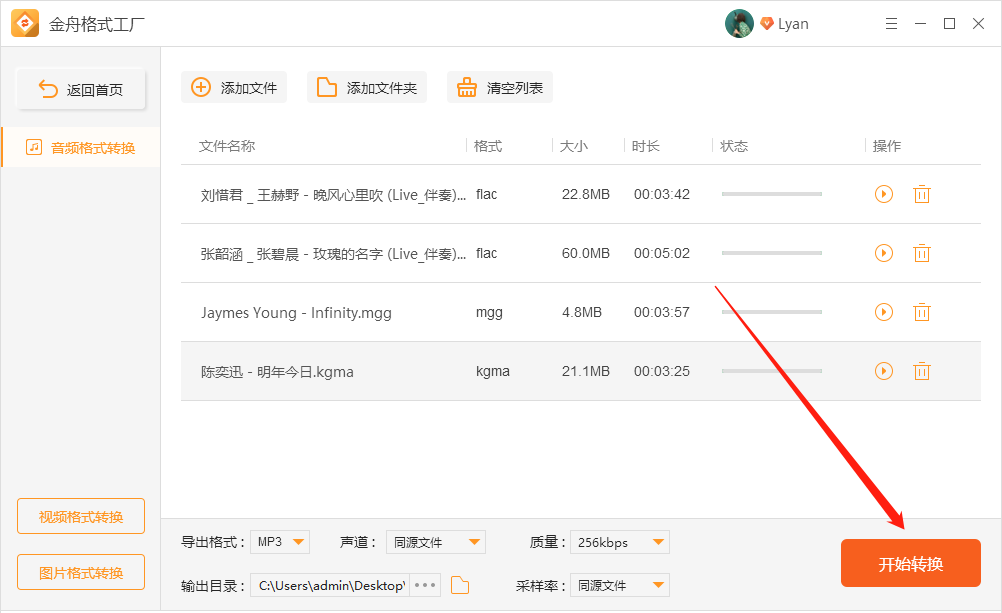Delete Jaymes Young - Infinity.mgg from list
1002x613 pixels.
click(921, 312)
